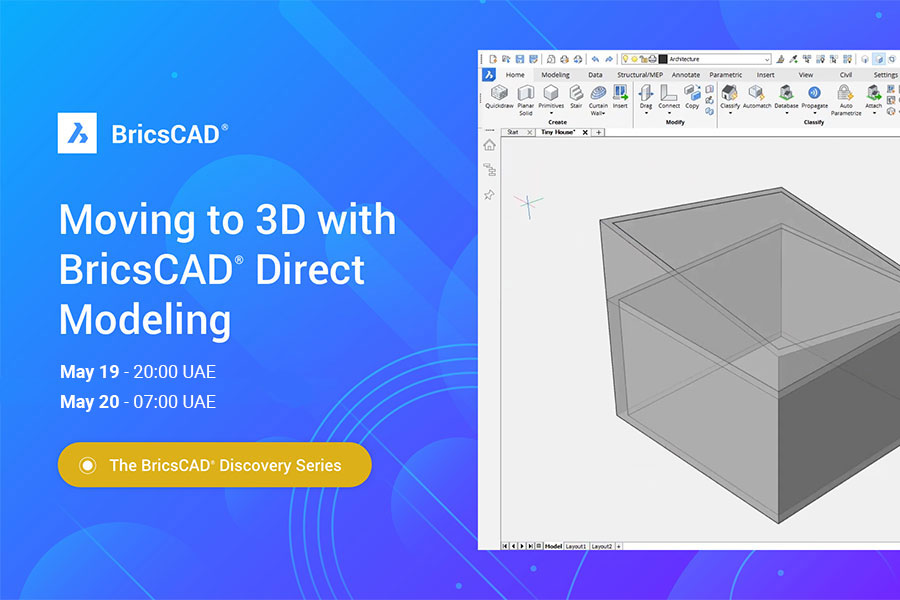
Task: Switch to the Layout1 tab
Action: point(576,546)
